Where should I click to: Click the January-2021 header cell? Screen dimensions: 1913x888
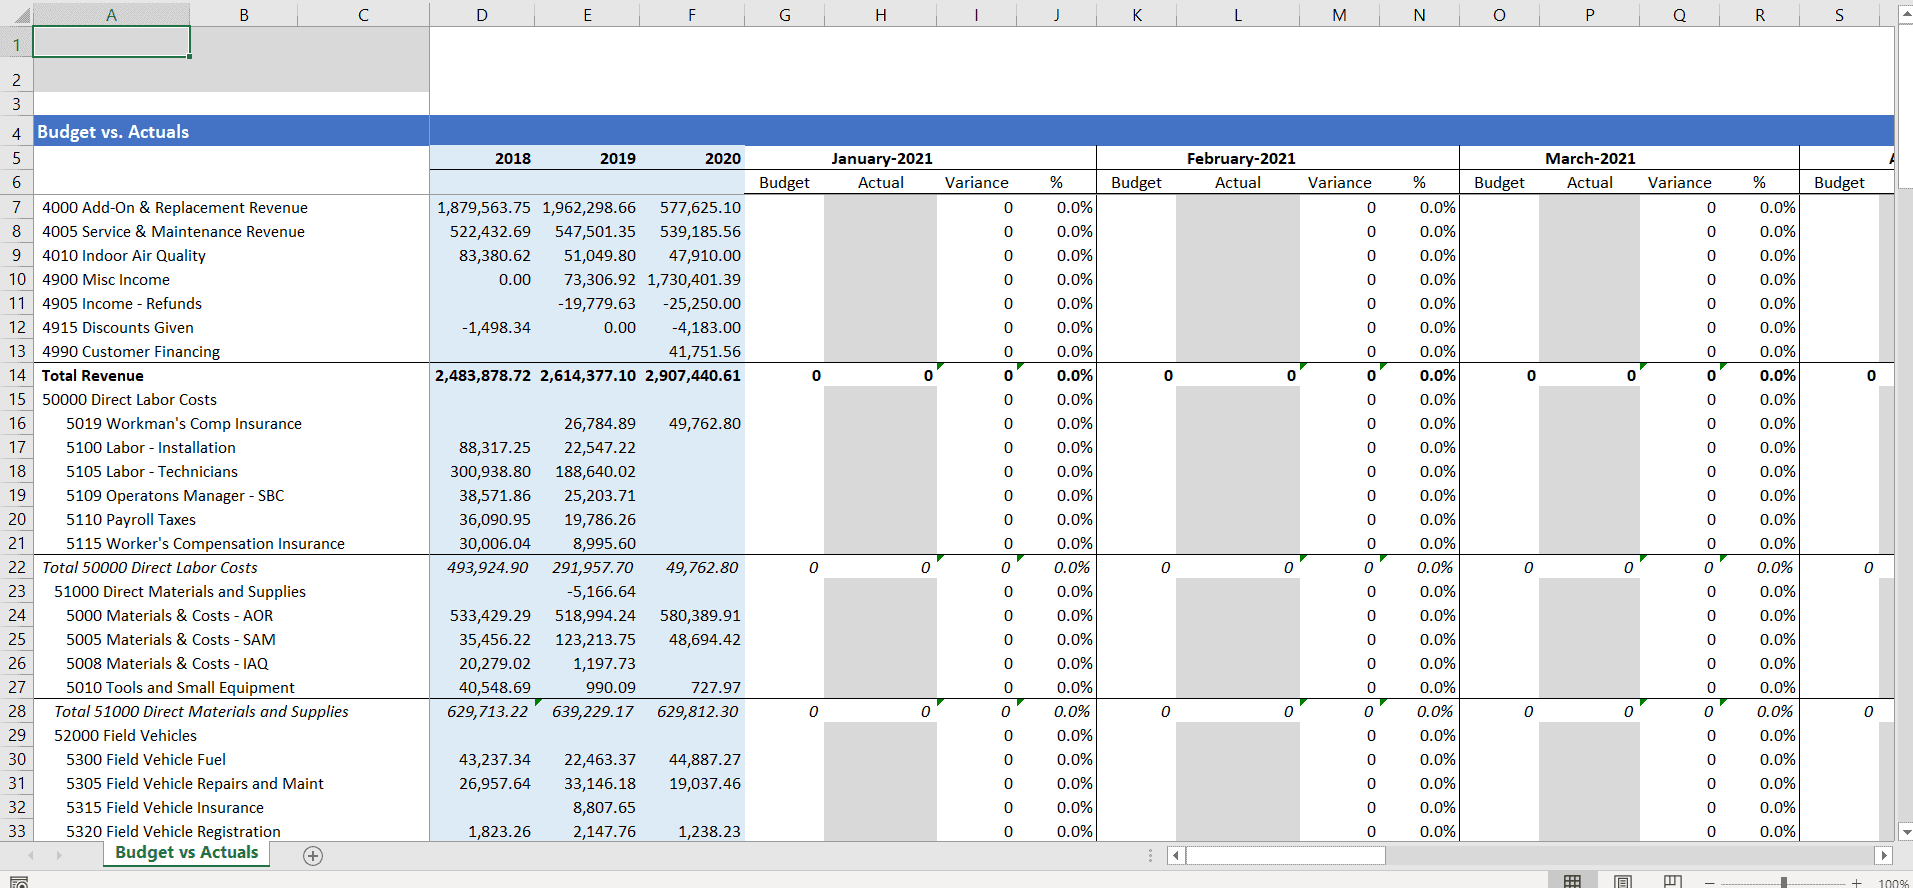[x=881, y=158]
